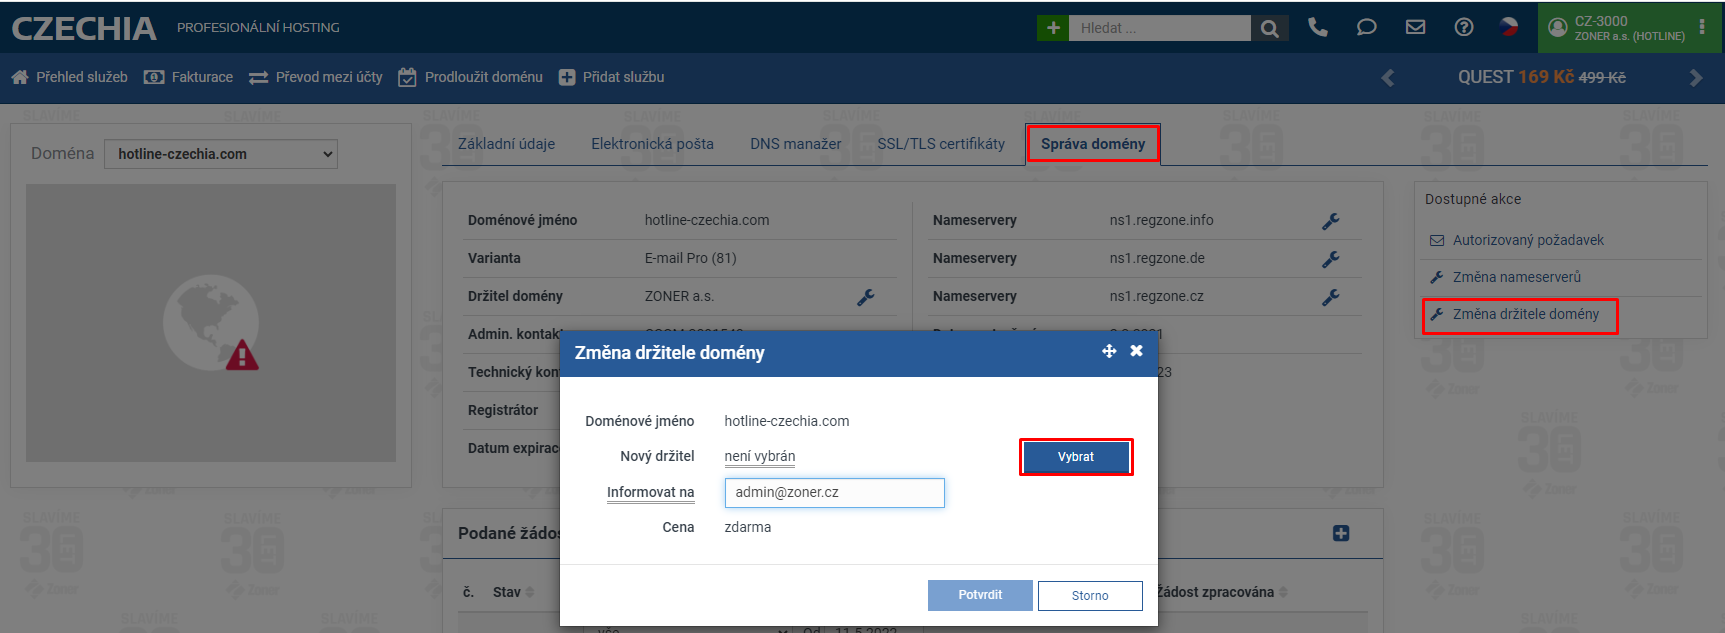Viewport: 1725px width, 633px height.
Task: Switch to Základní údaje tab
Action: click(x=506, y=144)
